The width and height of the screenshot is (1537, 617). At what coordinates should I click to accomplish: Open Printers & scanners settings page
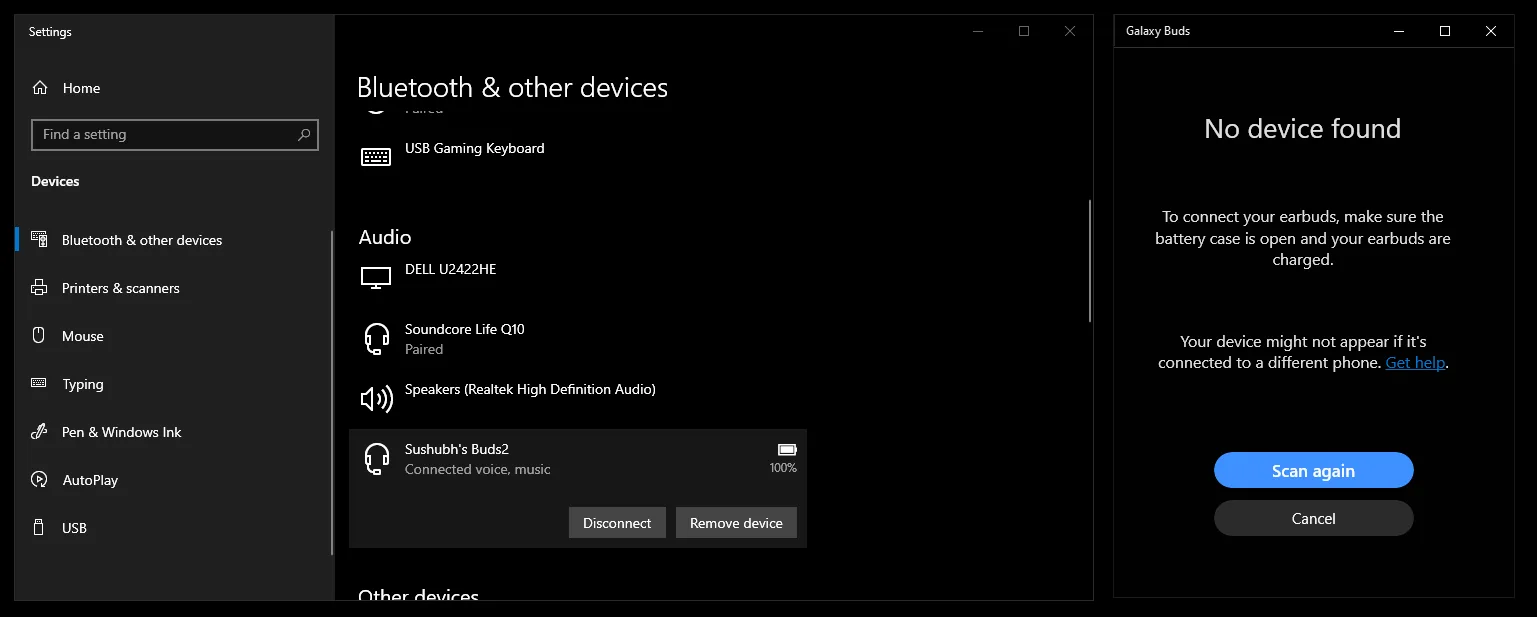[x=174, y=288]
